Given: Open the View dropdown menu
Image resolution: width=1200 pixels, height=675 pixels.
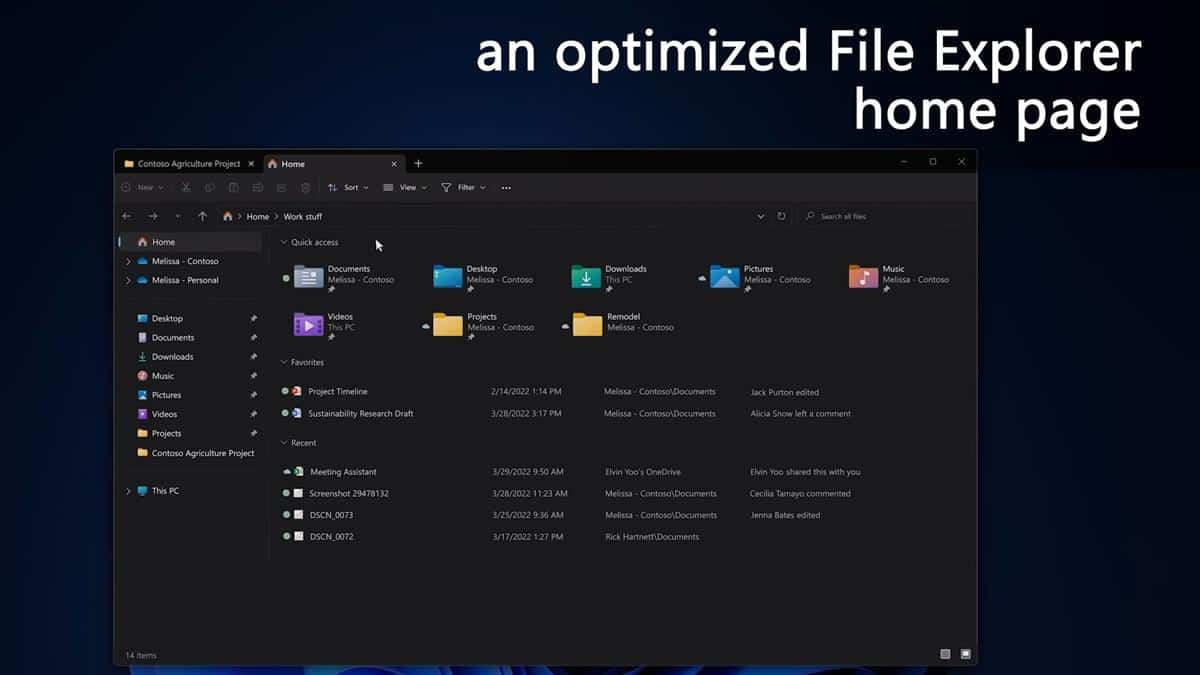Looking at the screenshot, I should (405, 187).
